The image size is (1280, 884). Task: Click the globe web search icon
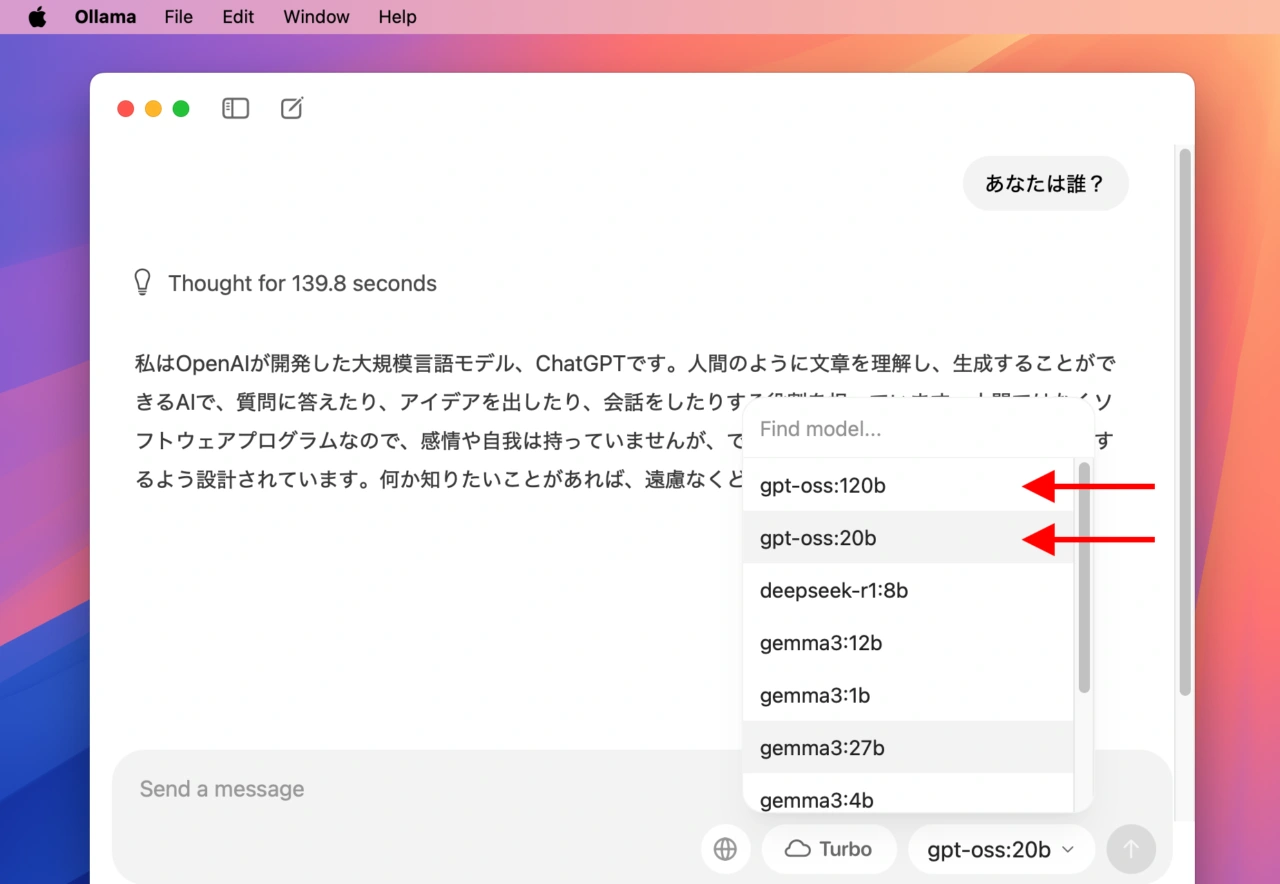point(725,849)
